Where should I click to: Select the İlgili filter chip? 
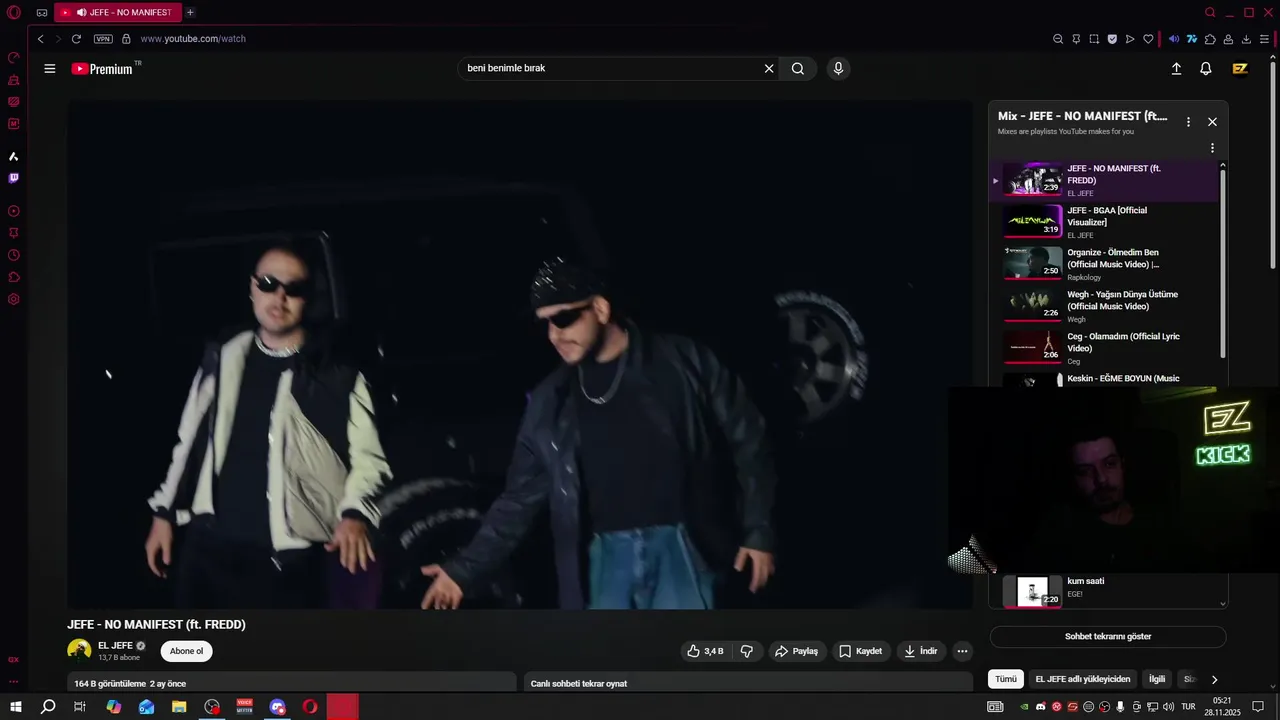[x=1157, y=679]
